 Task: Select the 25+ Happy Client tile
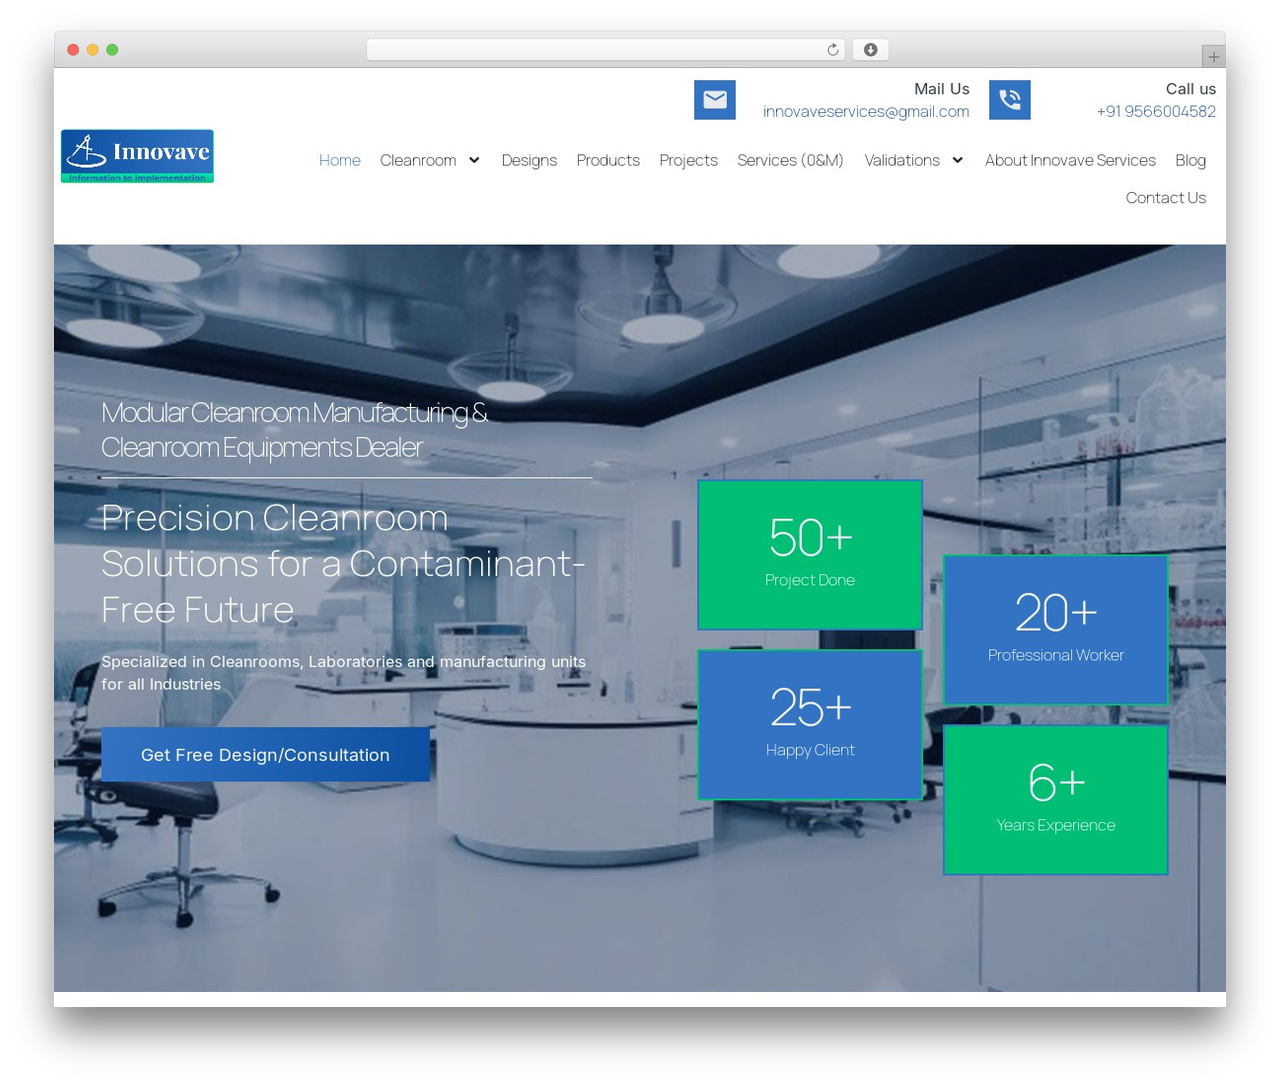pyautogui.click(x=810, y=725)
